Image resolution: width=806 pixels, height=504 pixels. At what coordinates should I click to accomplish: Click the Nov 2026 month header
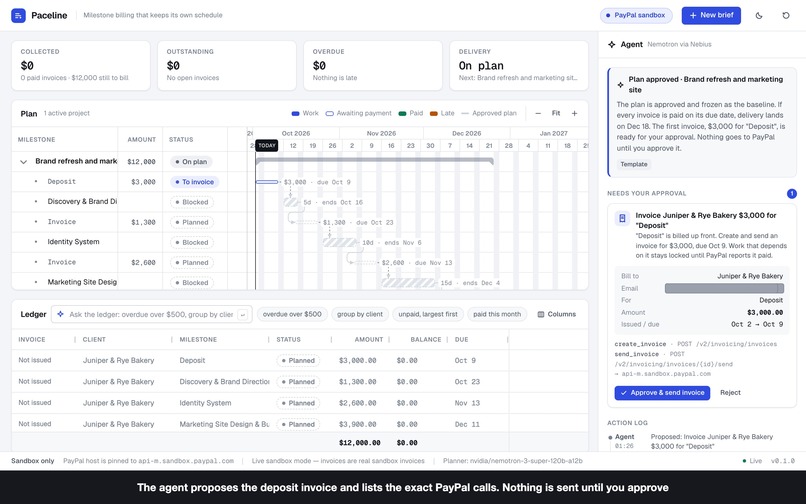381,133
